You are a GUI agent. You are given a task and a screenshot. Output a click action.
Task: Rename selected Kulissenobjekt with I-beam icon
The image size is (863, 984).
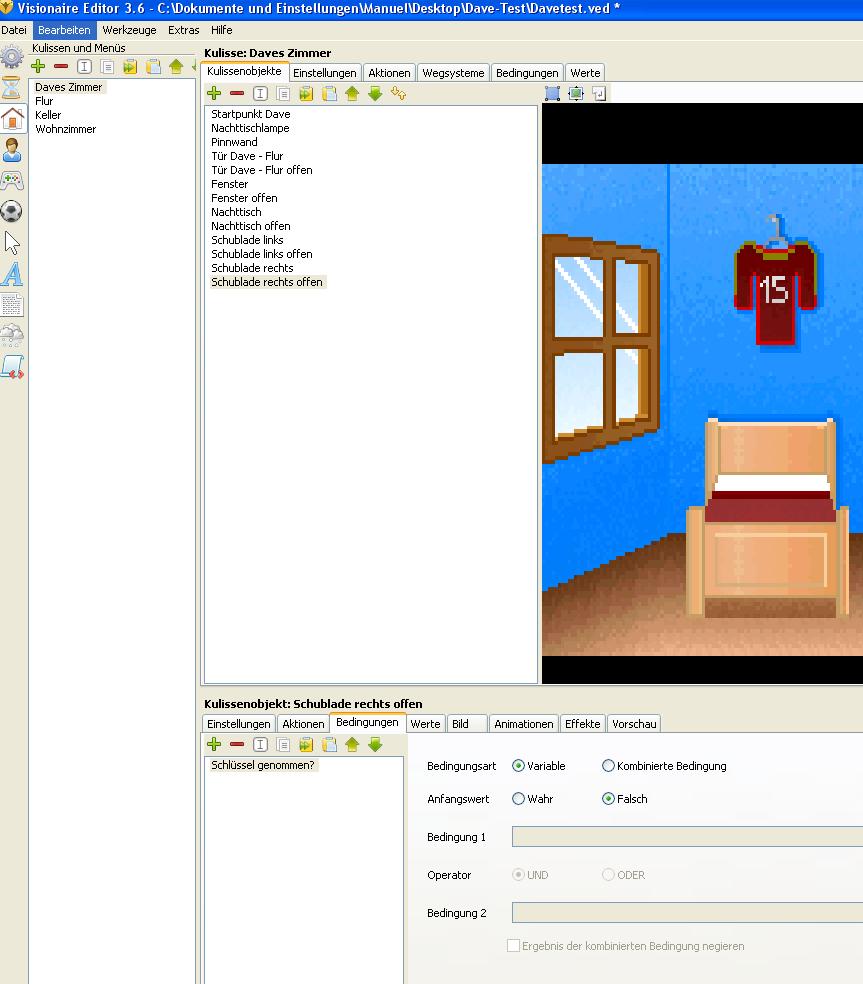click(260, 94)
